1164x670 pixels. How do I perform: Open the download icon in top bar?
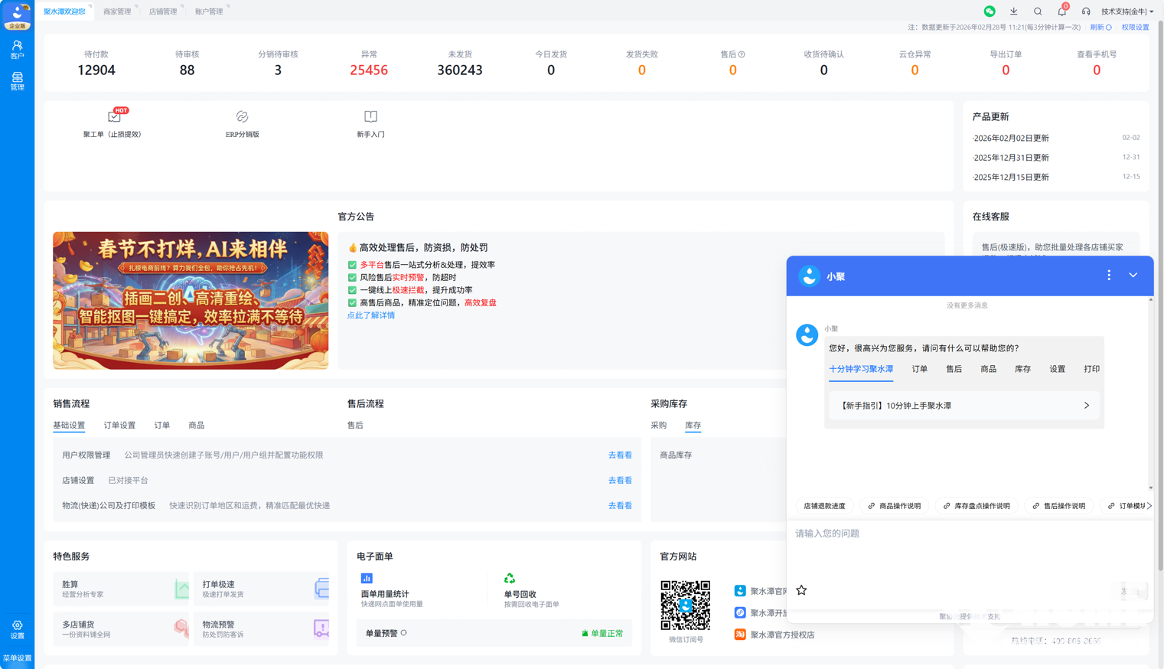coord(1013,11)
